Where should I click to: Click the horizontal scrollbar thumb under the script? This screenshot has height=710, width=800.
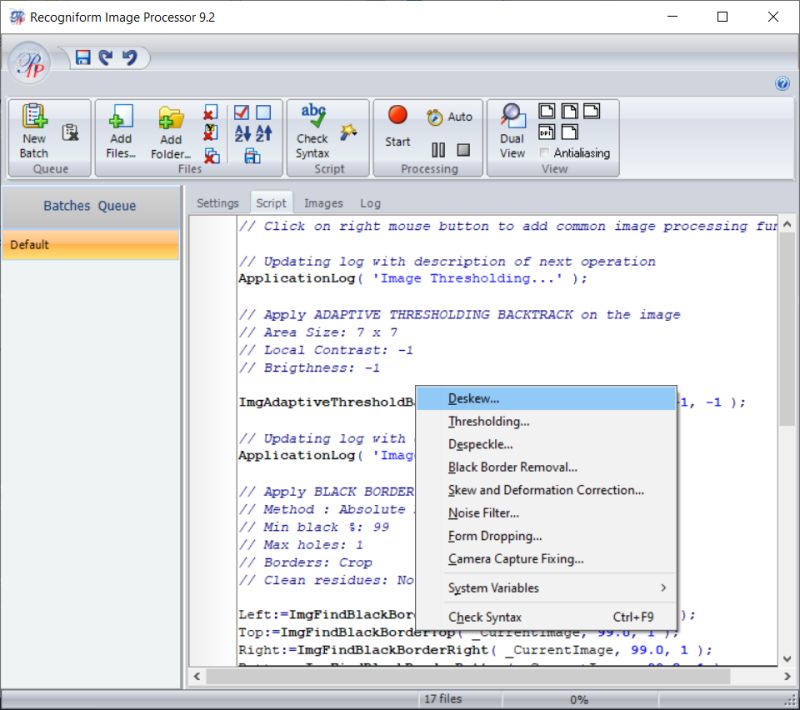[468, 676]
